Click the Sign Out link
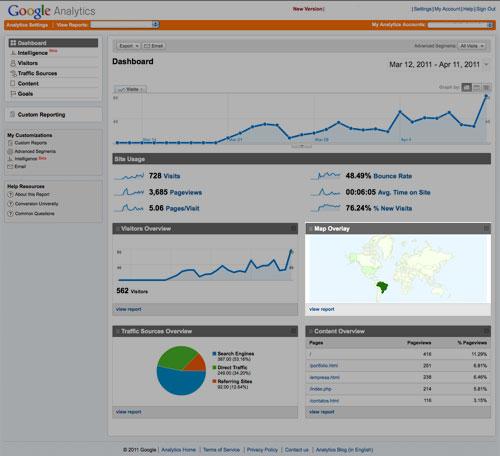 pyautogui.click(x=485, y=9)
